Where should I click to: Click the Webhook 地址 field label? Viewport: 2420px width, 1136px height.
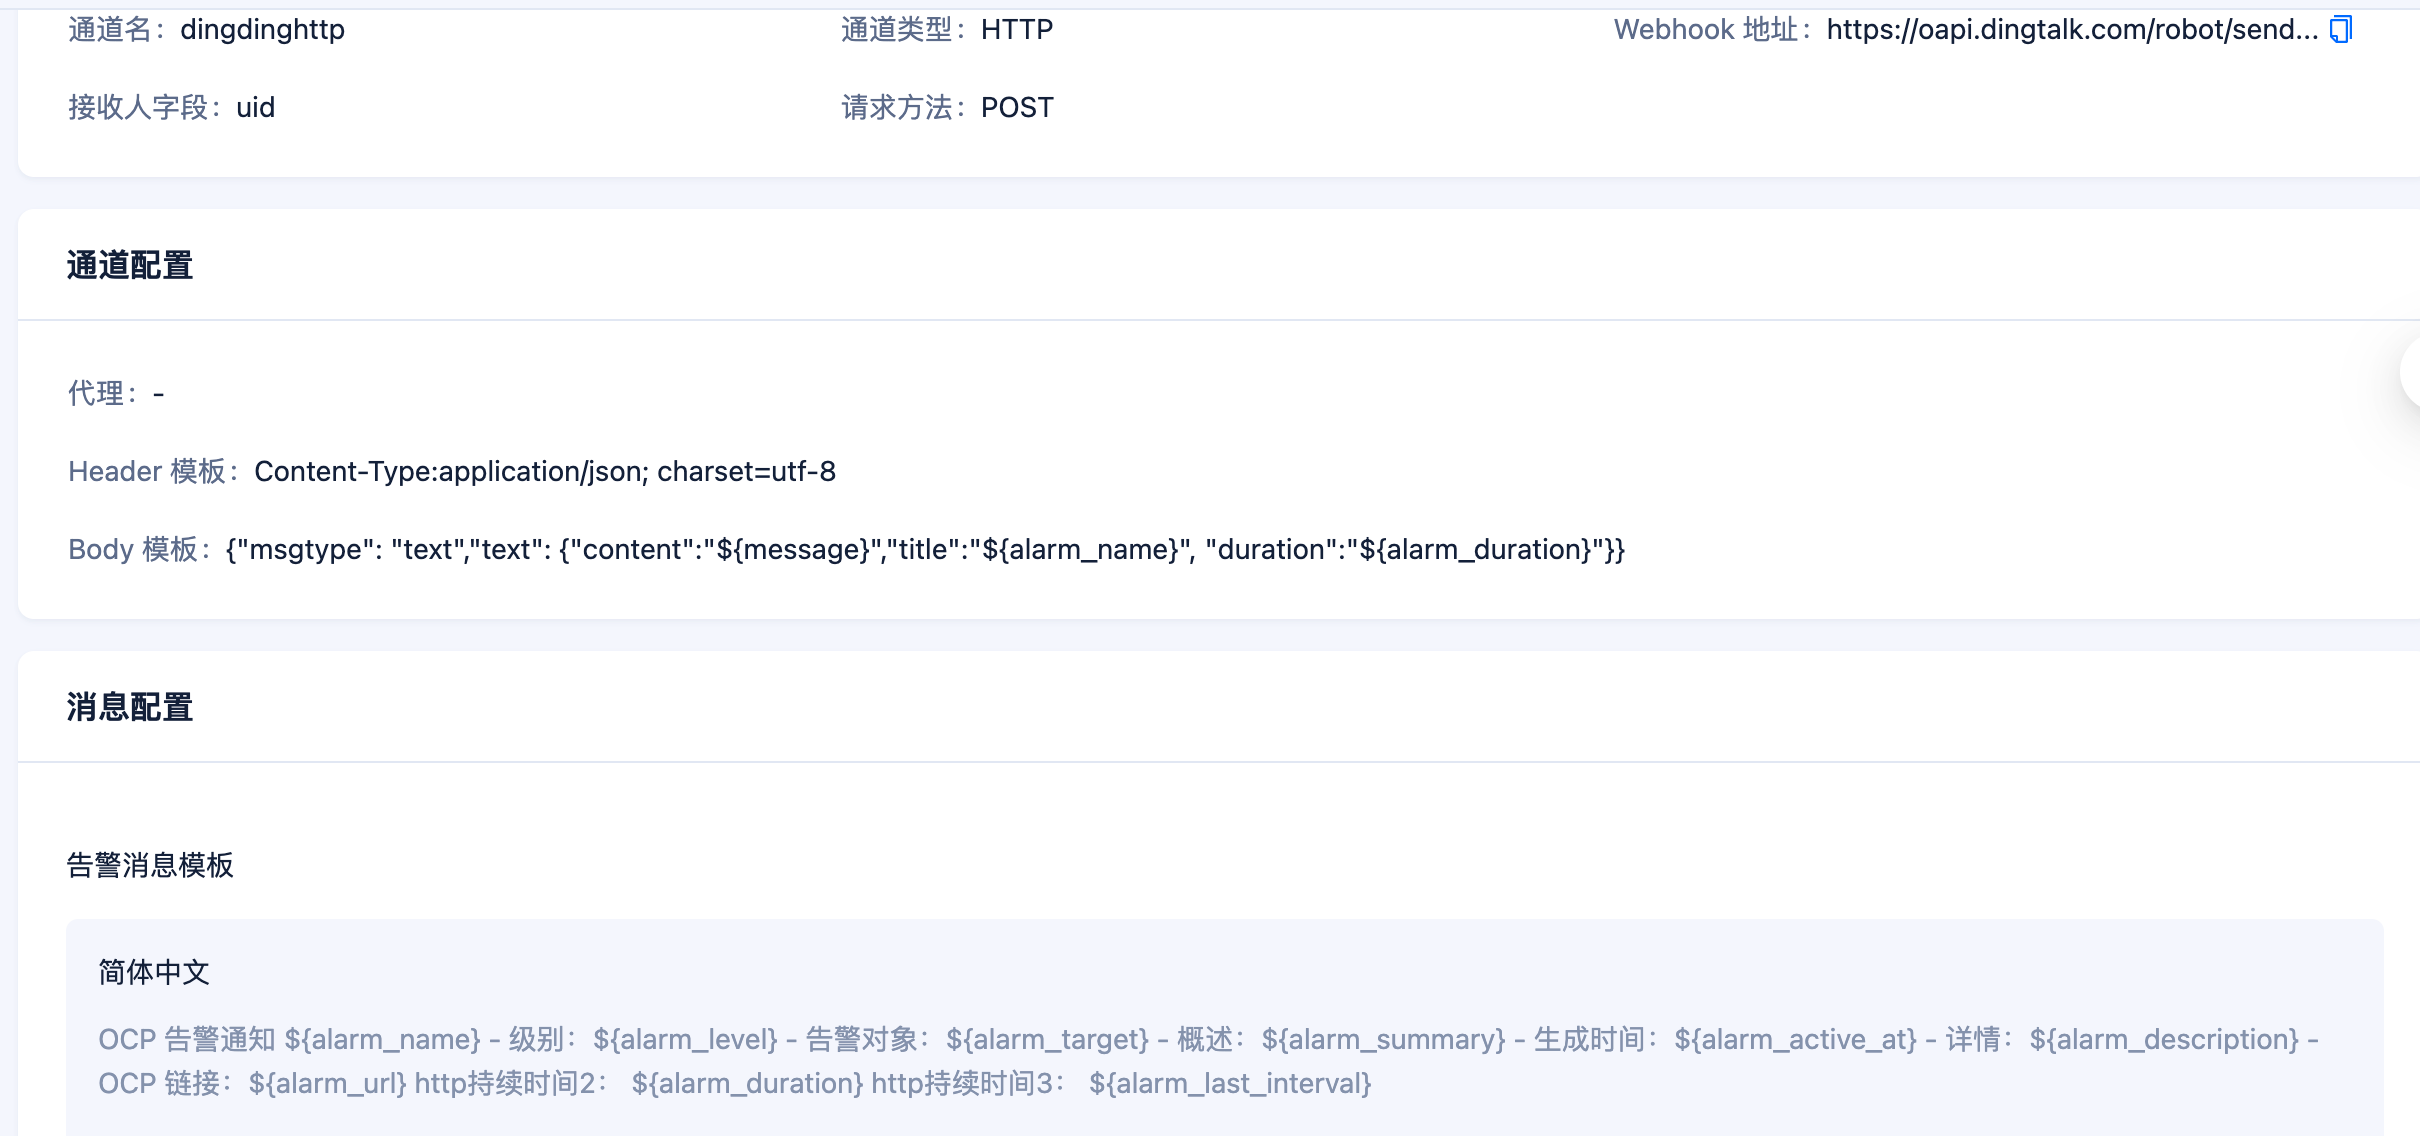tap(1712, 30)
